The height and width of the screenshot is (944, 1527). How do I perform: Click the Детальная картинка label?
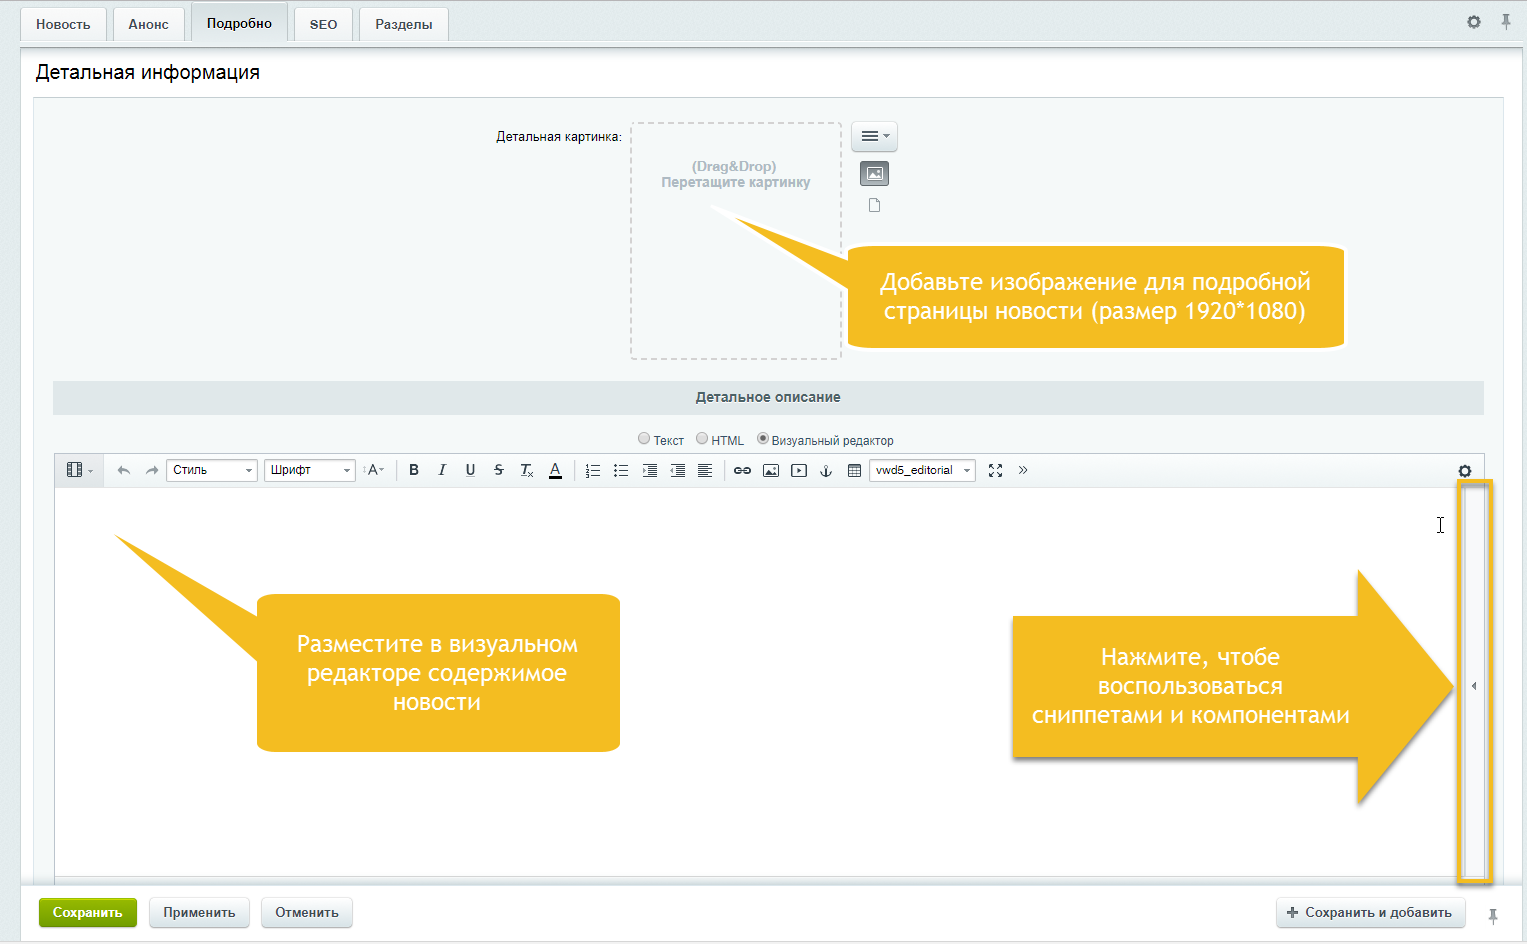[559, 137]
